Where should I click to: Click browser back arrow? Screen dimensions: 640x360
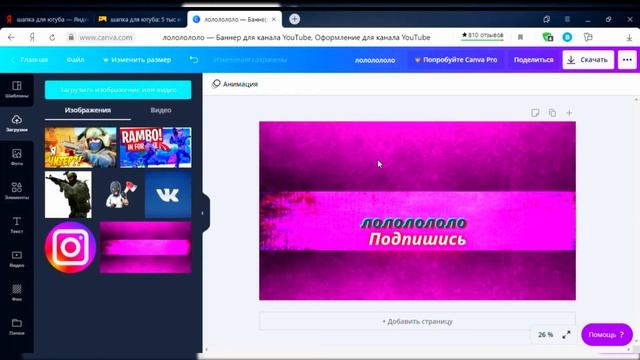point(11,37)
